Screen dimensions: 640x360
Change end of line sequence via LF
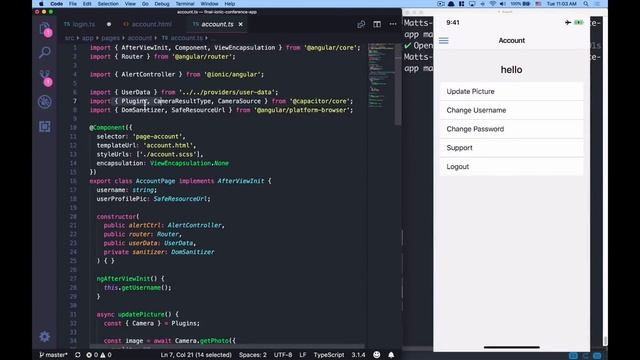point(302,355)
